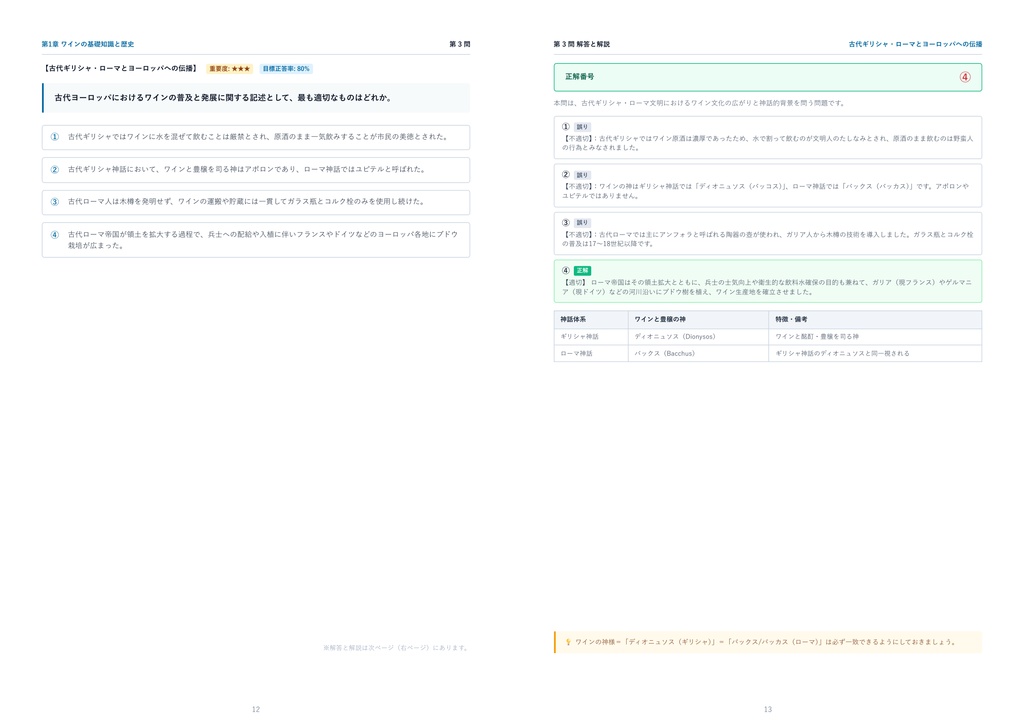Click the circled ④ in the green explanation box

click(566, 270)
